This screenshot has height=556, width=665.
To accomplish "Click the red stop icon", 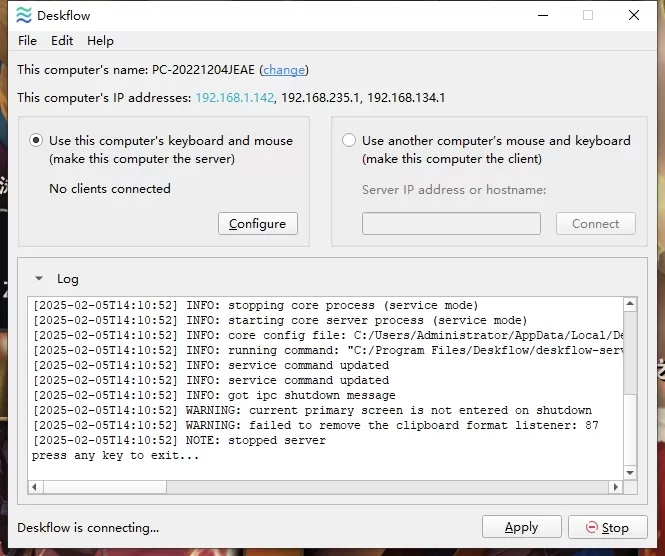I will point(591,527).
